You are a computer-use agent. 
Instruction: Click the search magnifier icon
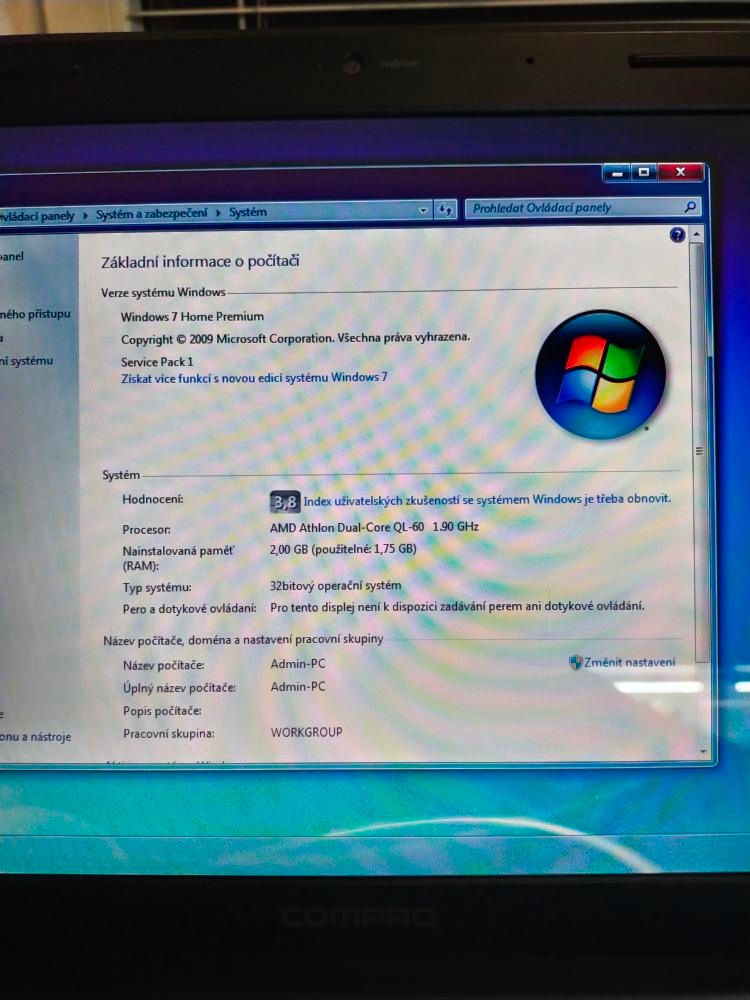(x=689, y=207)
